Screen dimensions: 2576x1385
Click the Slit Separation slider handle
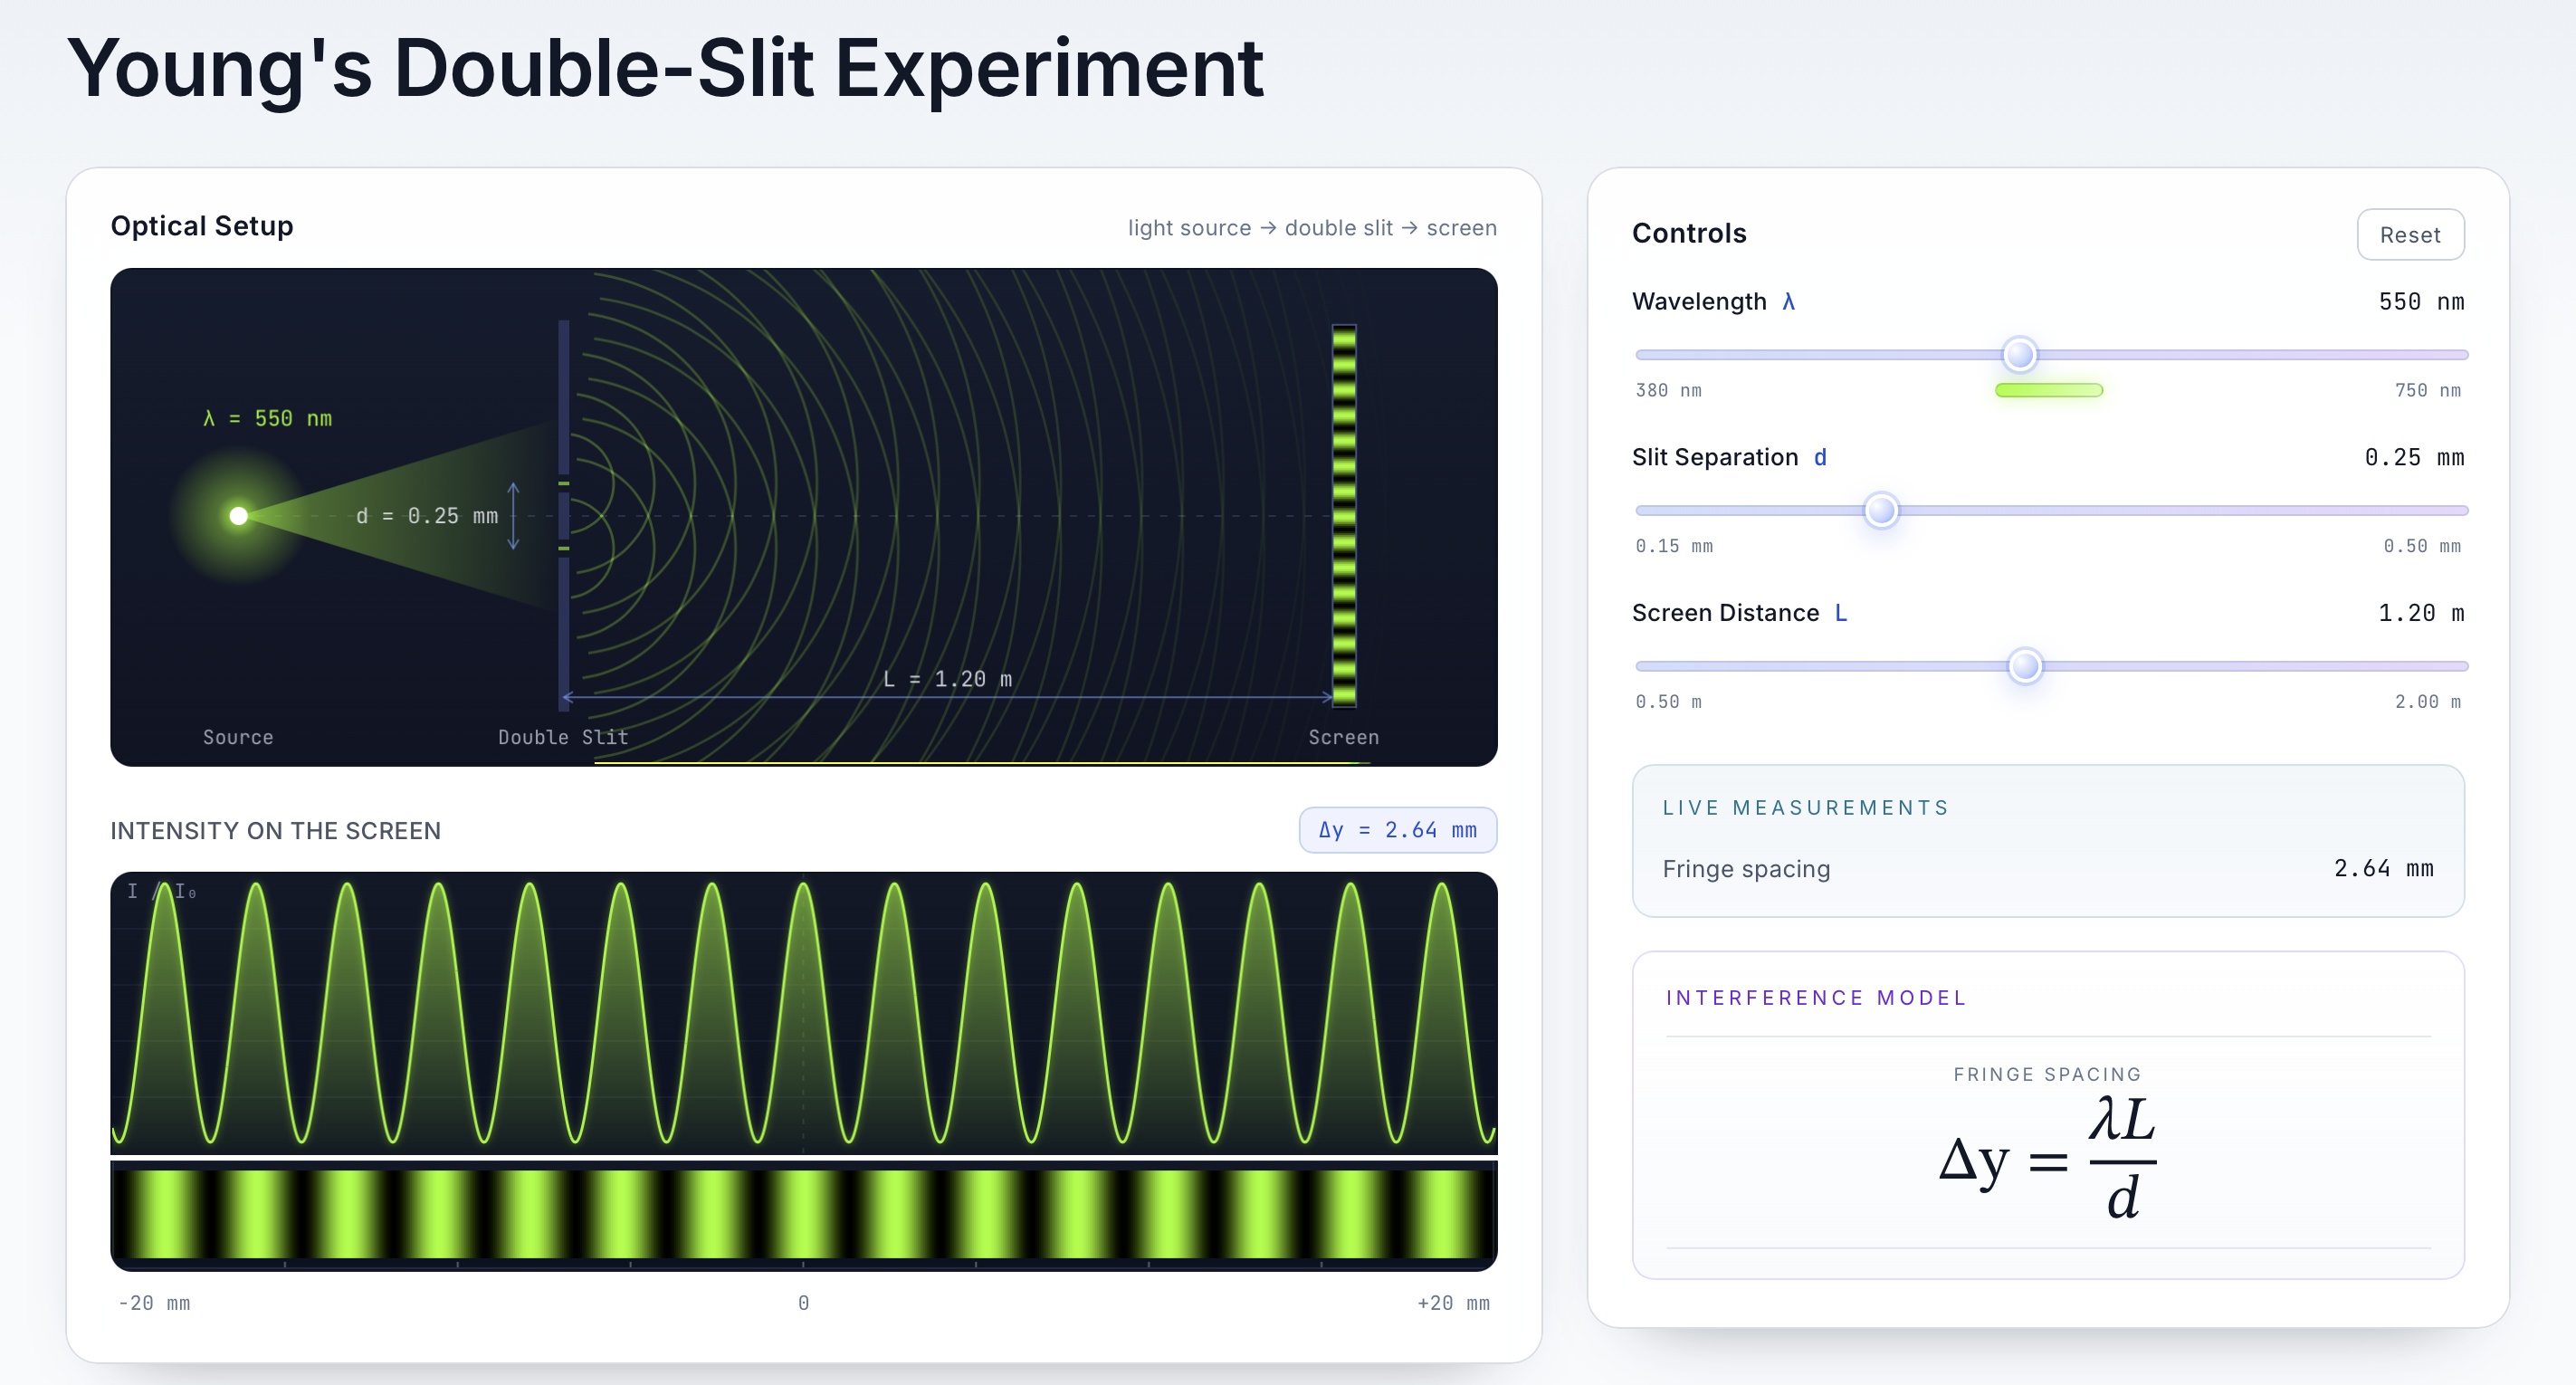[x=1881, y=510]
